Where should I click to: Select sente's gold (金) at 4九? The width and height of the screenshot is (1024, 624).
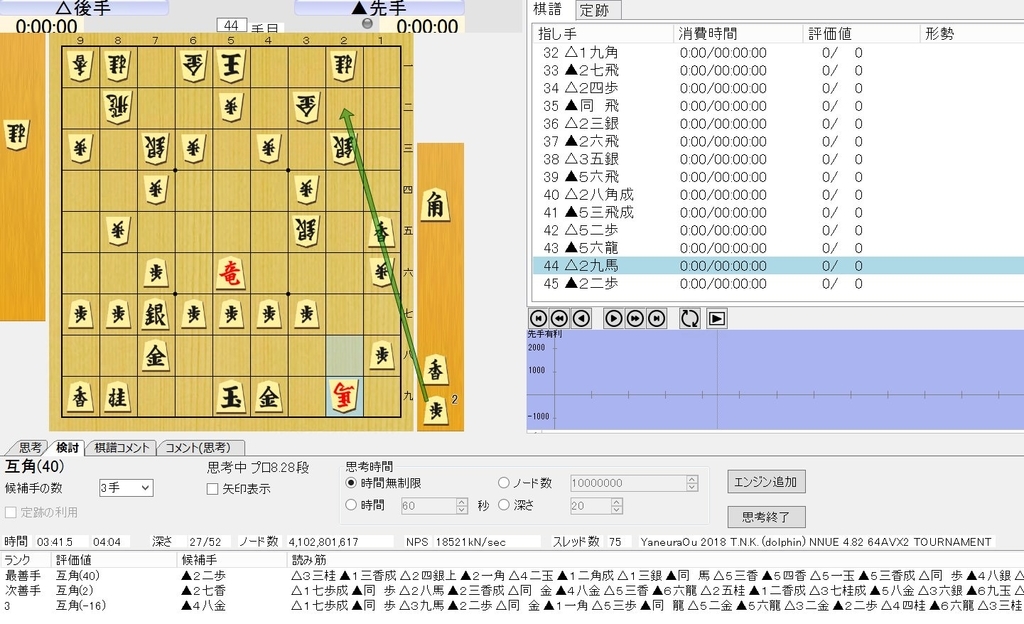pyautogui.click(x=268, y=396)
